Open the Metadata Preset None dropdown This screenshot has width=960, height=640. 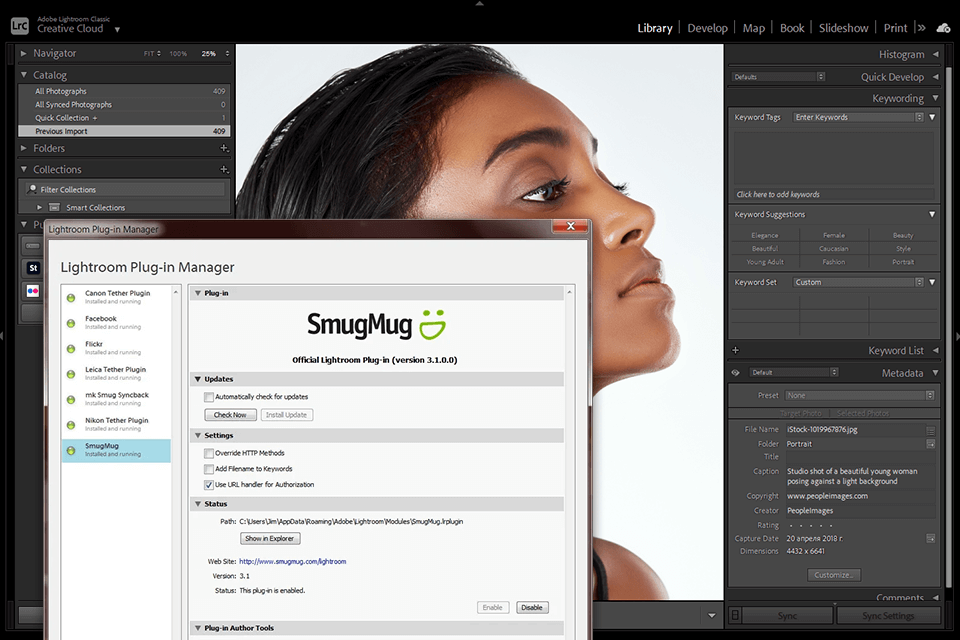pyautogui.click(x=860, y=396)
